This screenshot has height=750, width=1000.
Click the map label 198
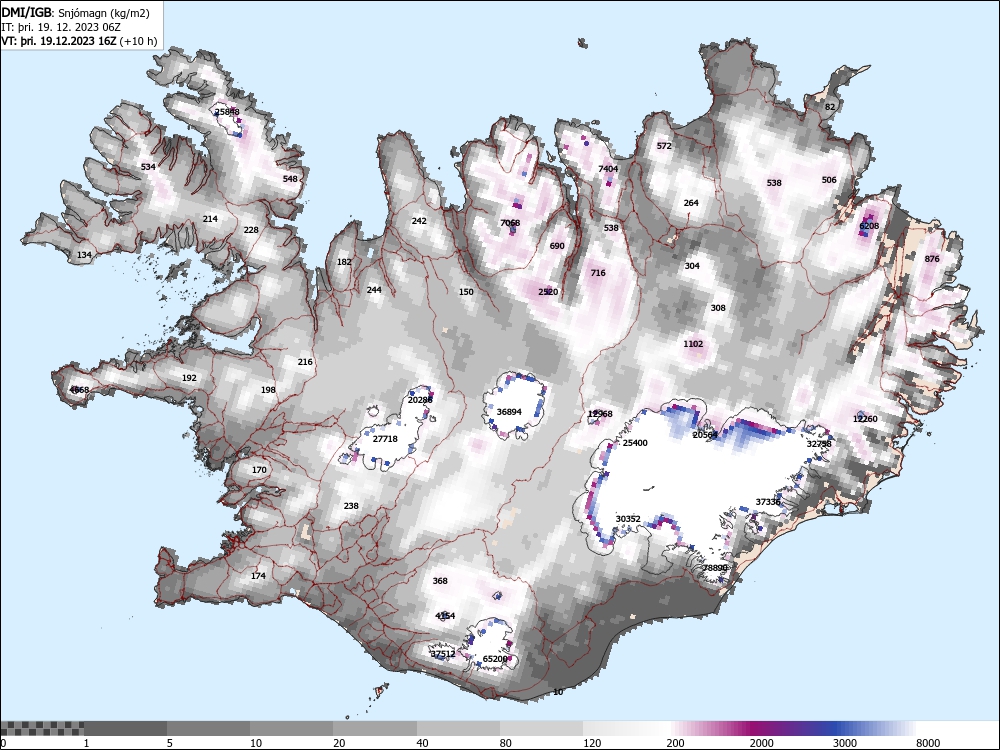pyautogui.click(x=268, y=390)
